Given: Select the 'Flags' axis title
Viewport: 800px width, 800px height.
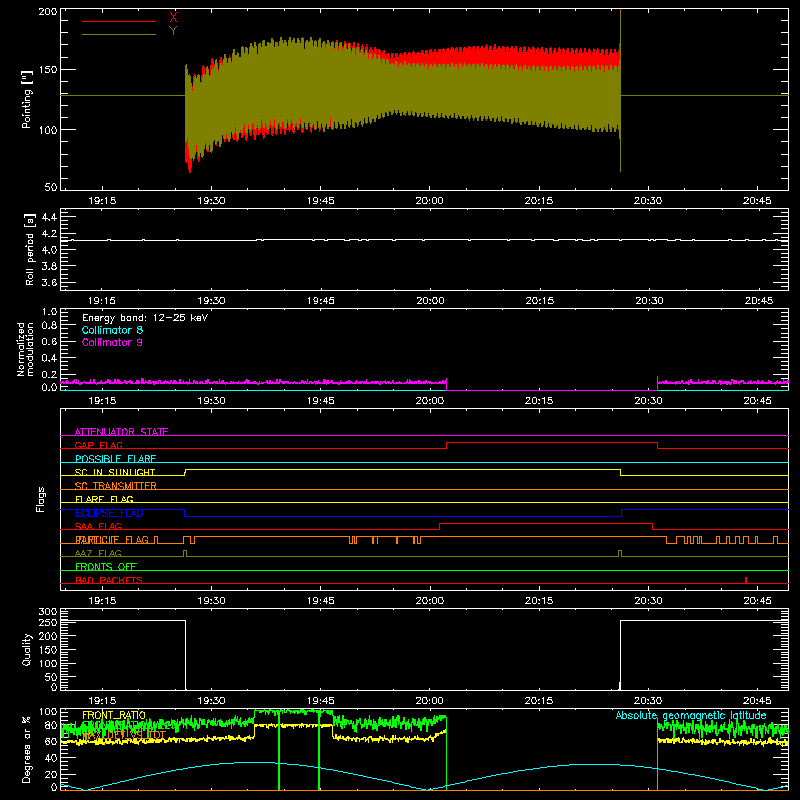Looking at the screenshot, I should 40,499.
